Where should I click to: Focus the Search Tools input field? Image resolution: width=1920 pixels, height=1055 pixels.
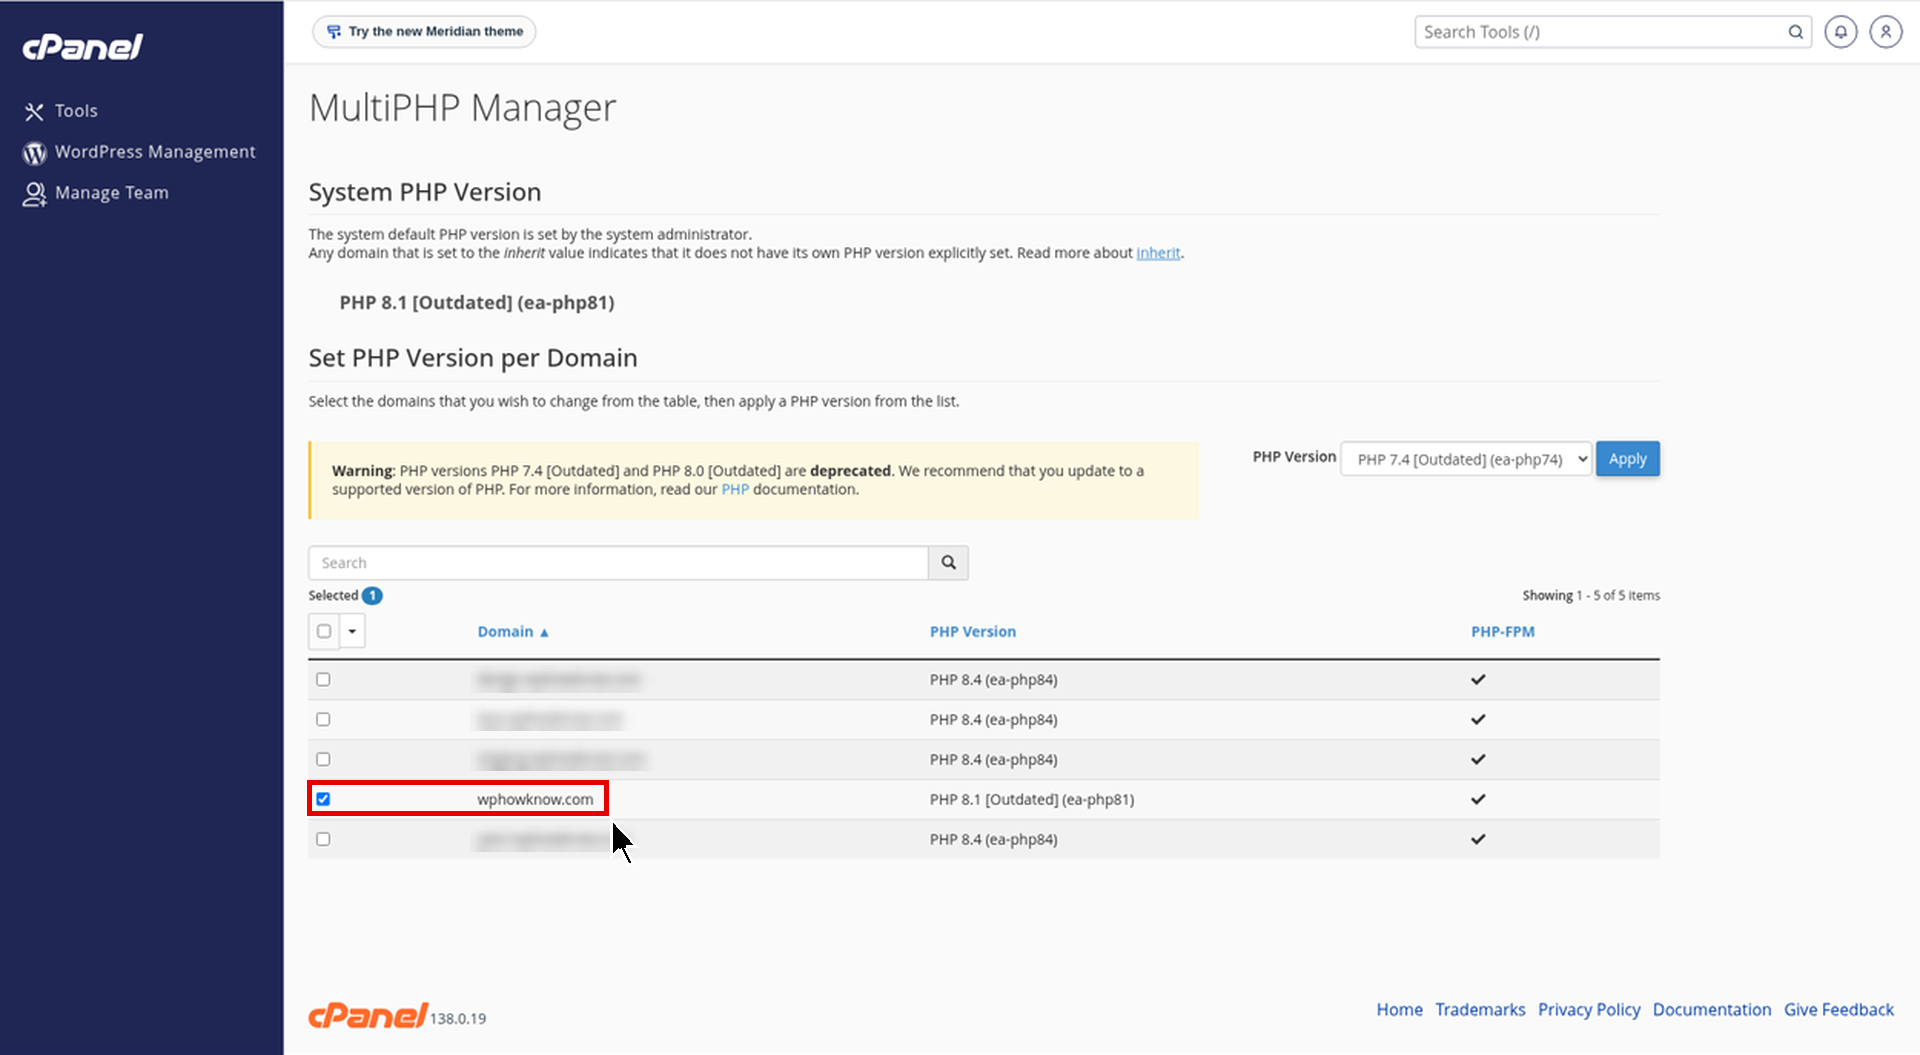click(1602, 32)
